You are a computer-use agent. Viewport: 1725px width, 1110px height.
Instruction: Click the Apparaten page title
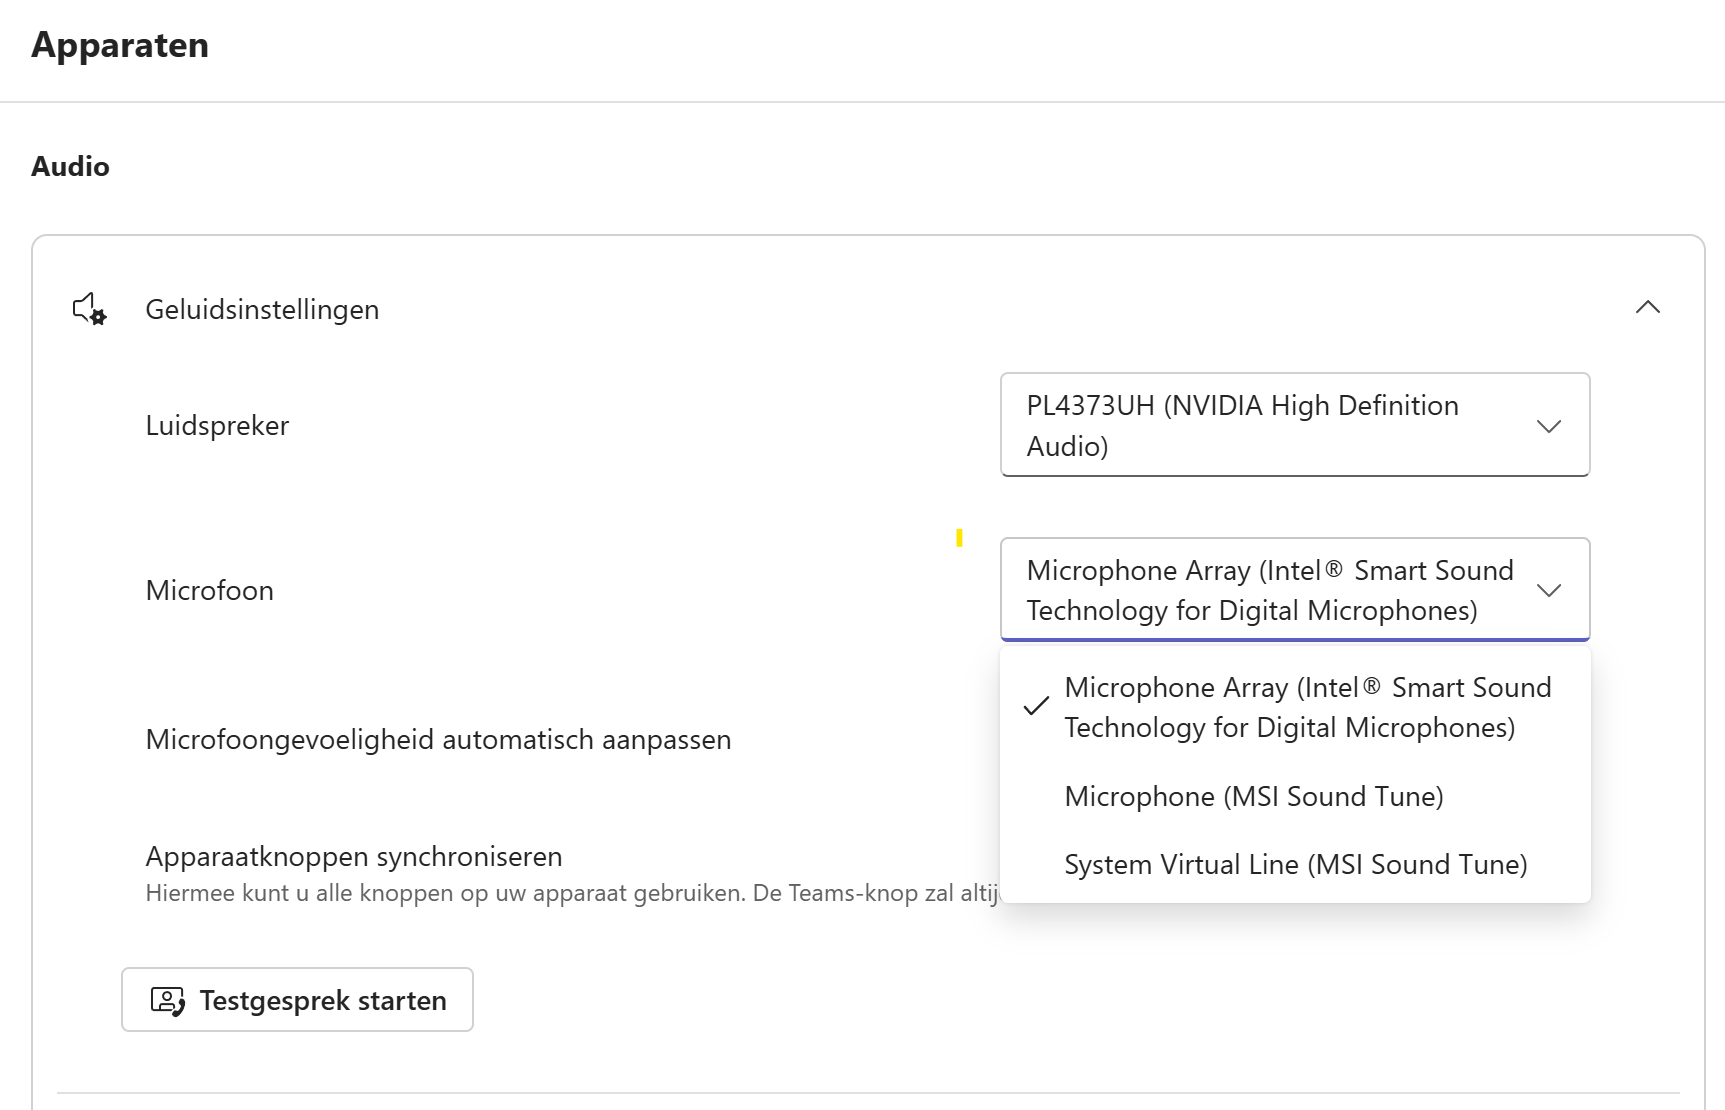pos(119,45)
